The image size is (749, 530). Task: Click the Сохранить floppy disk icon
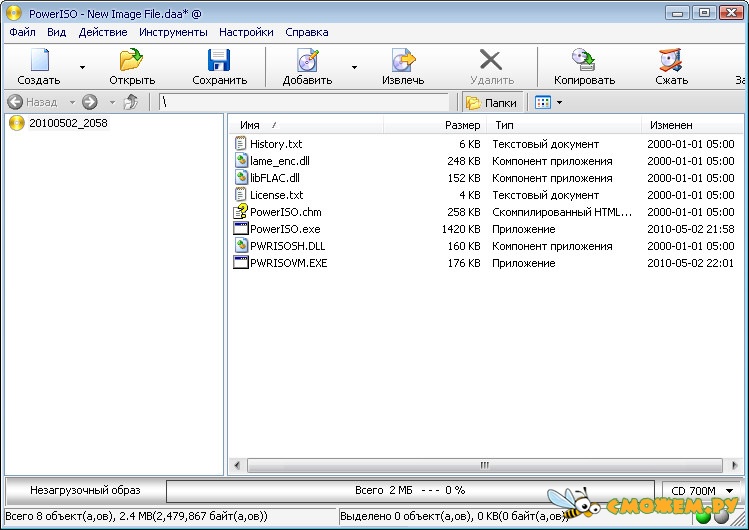tap(219, 60)
